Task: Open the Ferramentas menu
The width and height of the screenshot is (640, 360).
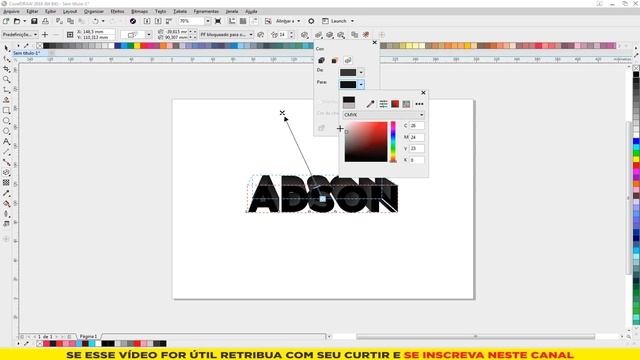Action: click(x=206, y=11)
